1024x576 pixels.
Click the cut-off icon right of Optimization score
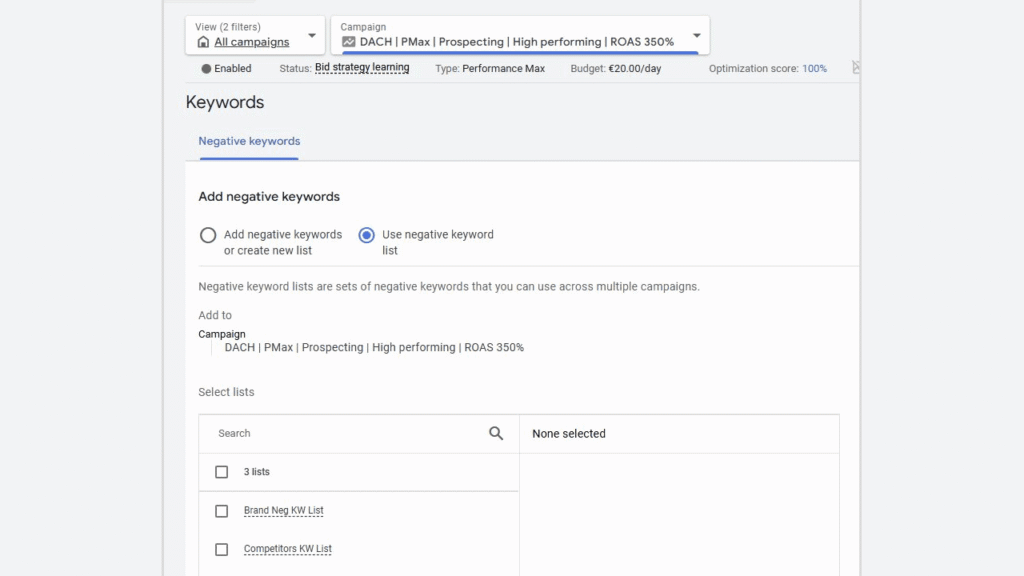pyautogui.click(x=856, y=67)
